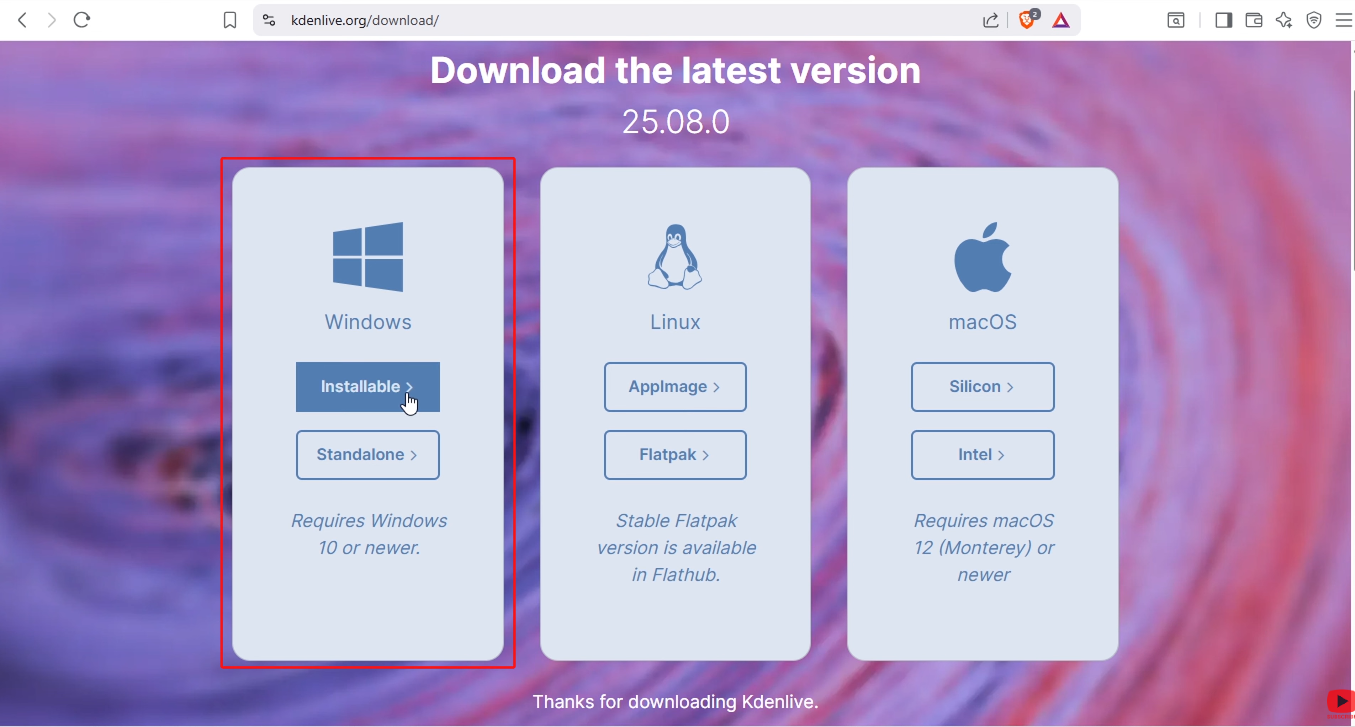1355x727 pixels.
Task: Click the AppImage download button
Action: coord(675,387)
